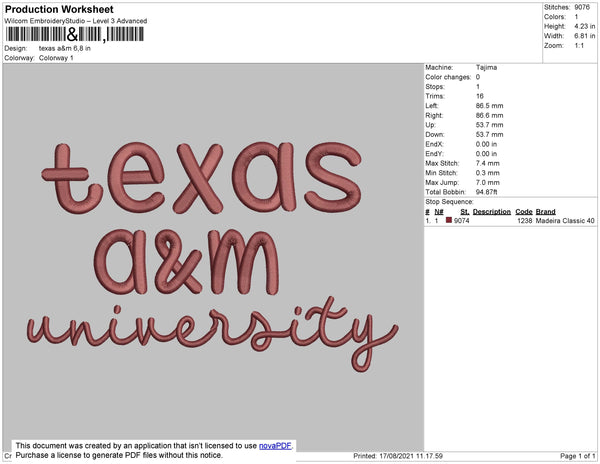
Task: Click the Brand column header
Action: pos(546,212)
